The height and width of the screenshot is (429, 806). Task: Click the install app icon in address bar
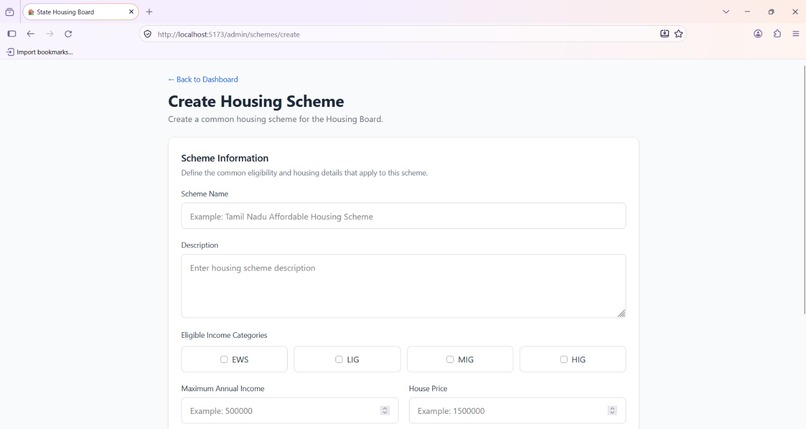[665, 34]
